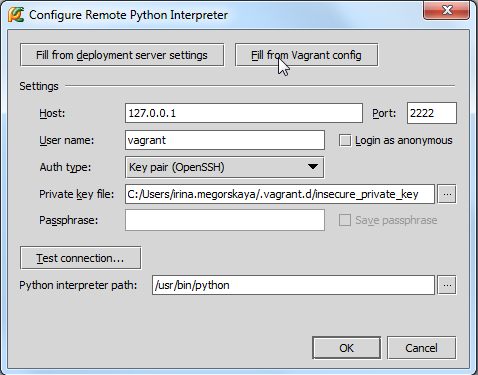Open the Auth type combo box
The image size is (478, 375).
tap(225, 167)
